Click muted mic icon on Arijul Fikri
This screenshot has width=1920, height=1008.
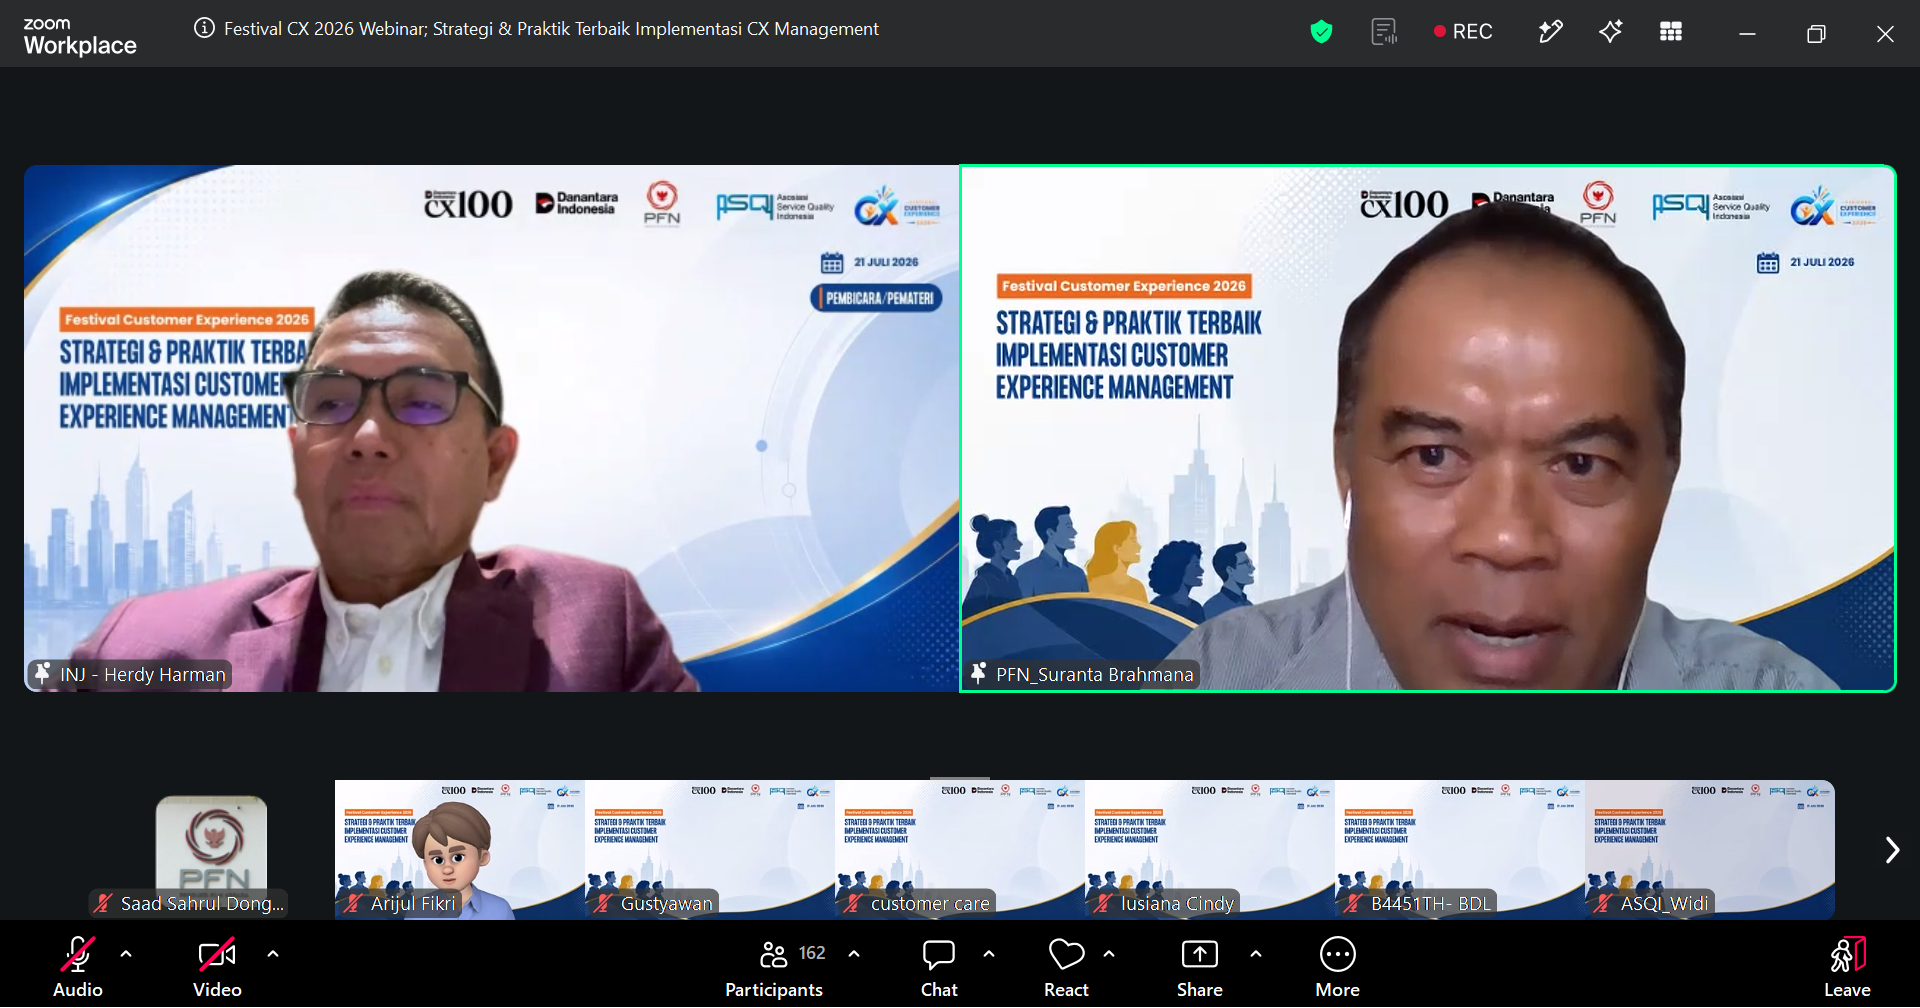tap(353, 904)
